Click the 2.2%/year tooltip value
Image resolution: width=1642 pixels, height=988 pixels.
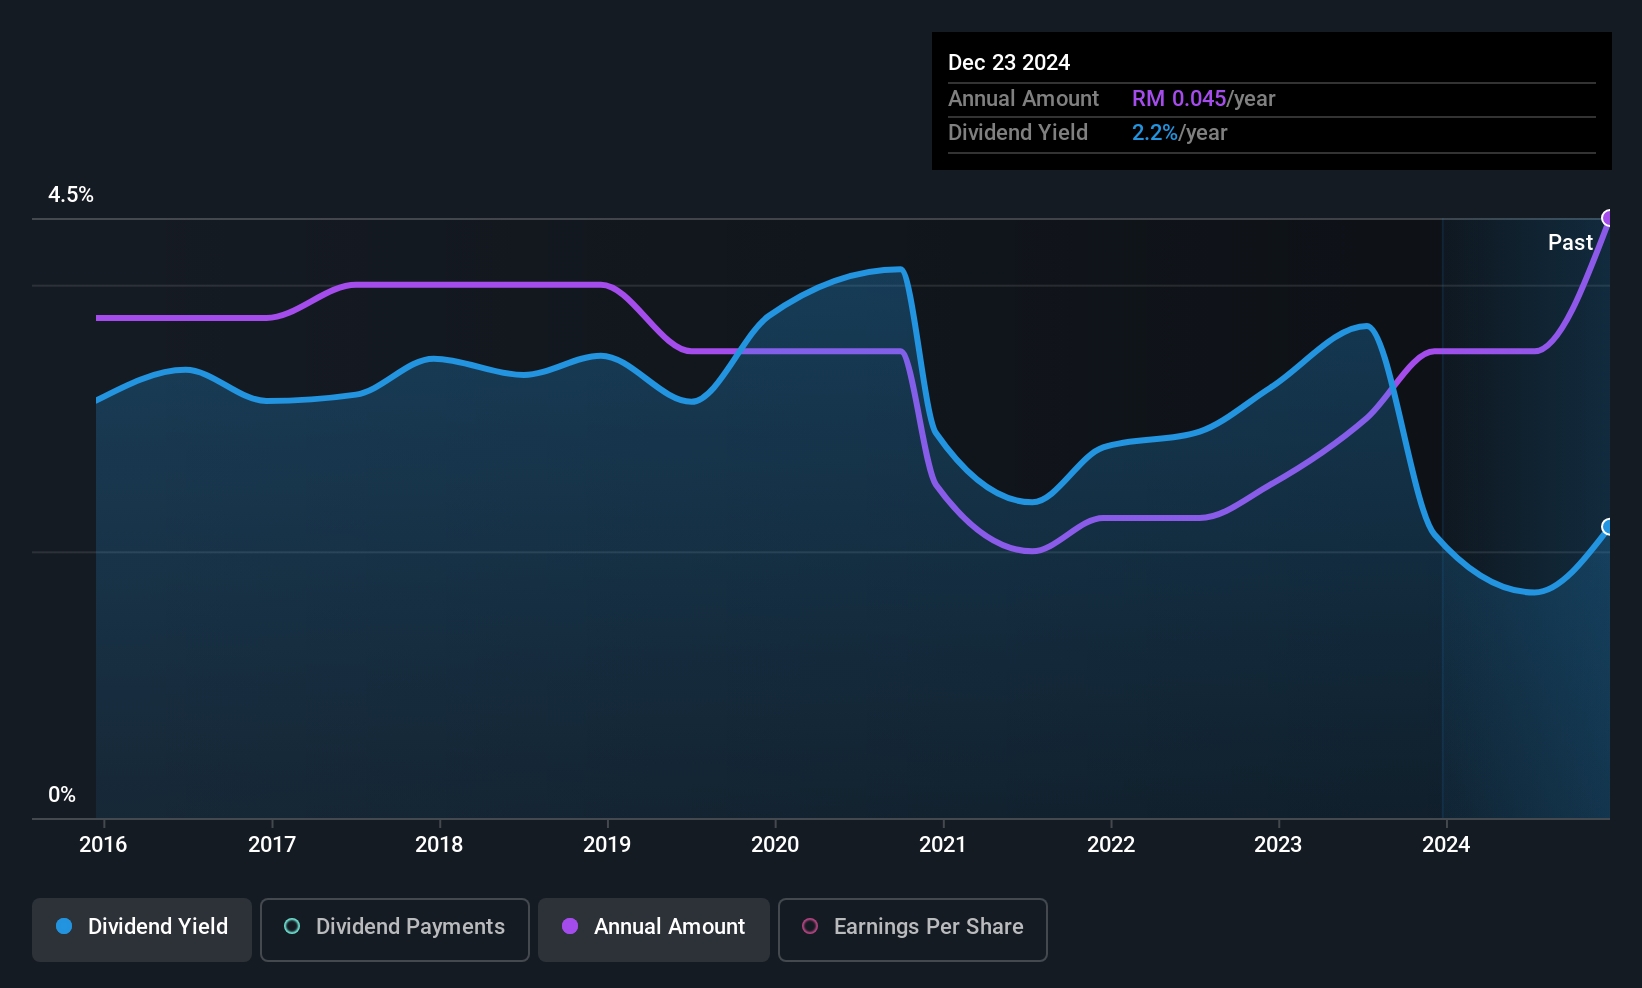tap(1179, 133)
